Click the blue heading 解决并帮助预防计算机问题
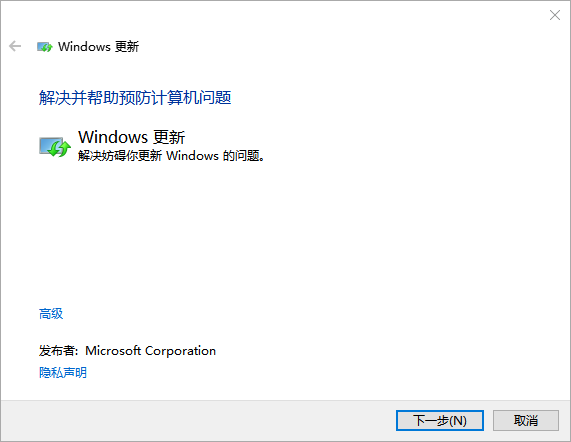The image size is (571, 442). coord(135,97)
